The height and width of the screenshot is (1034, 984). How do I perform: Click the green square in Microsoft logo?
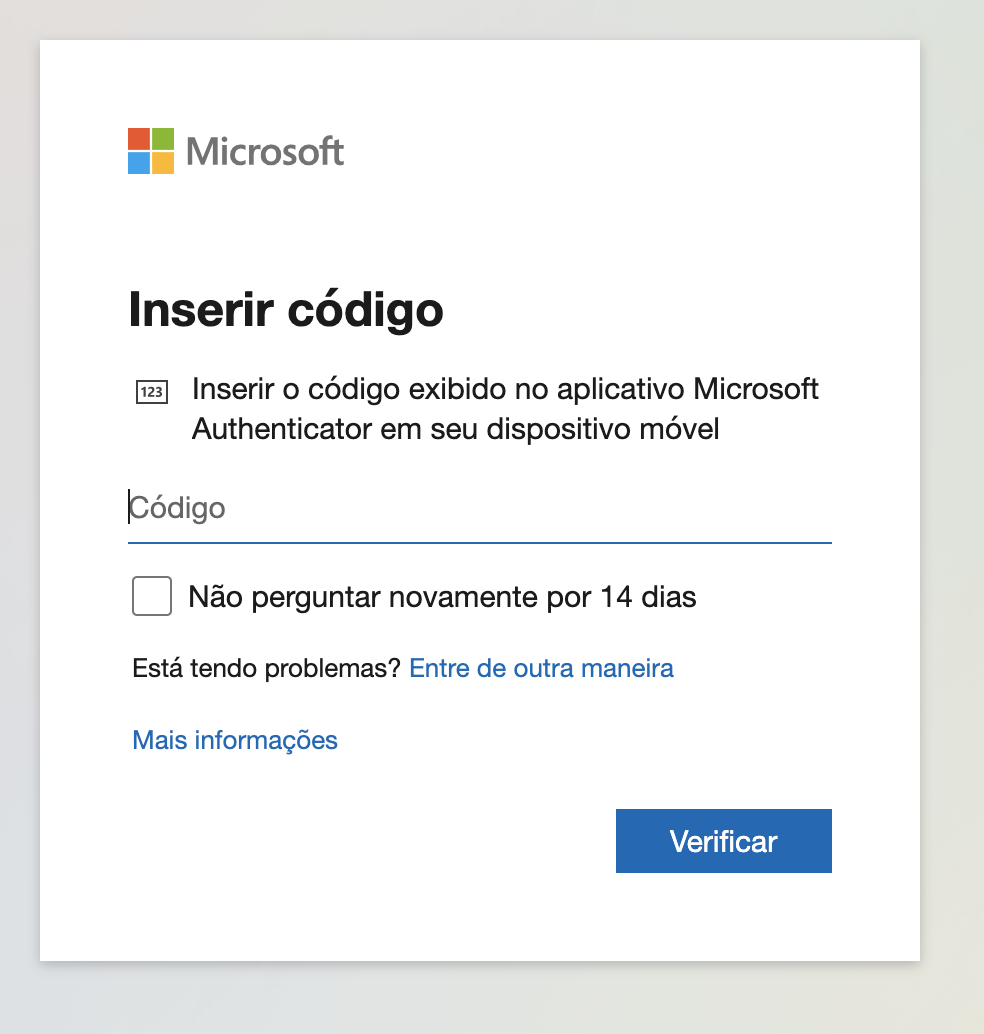tap(164, 139)
